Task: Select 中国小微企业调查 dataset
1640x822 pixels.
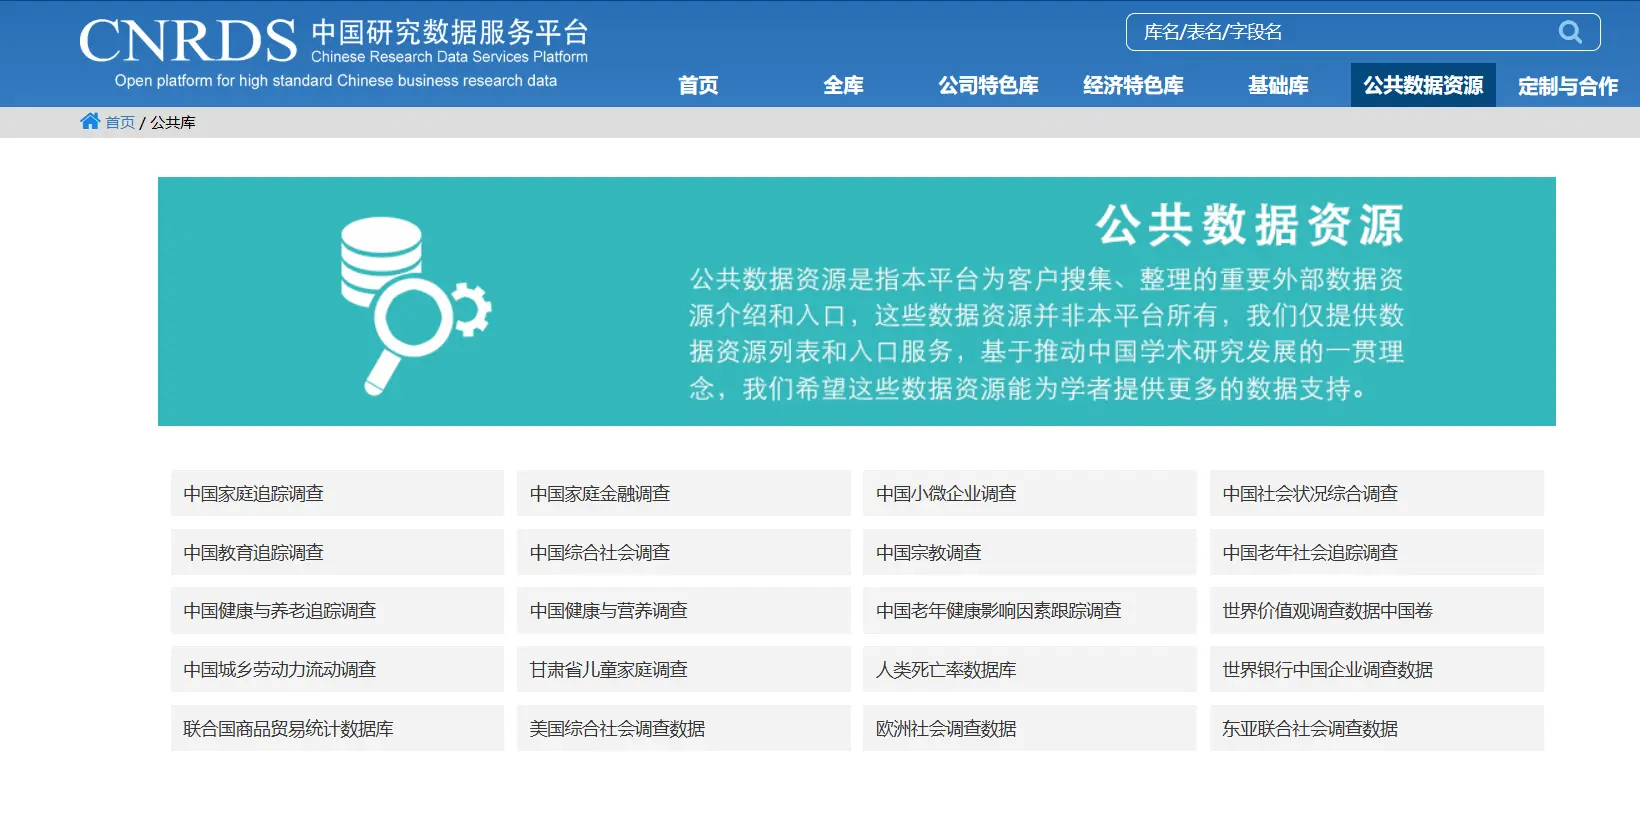Action: coord(946,494)
